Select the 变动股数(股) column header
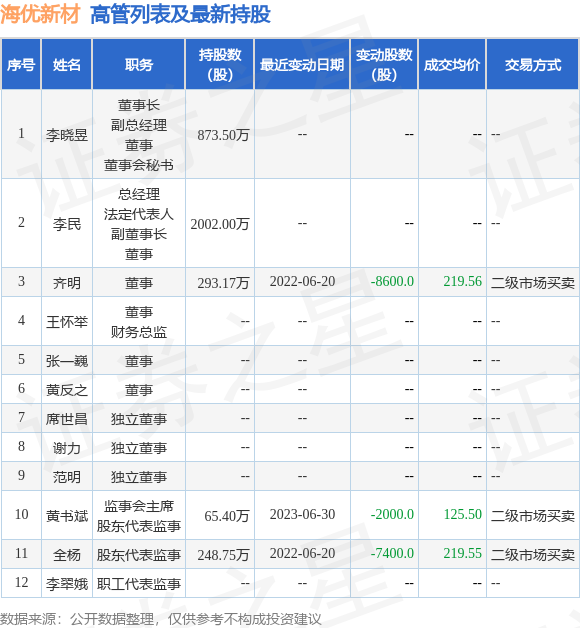 384,64
